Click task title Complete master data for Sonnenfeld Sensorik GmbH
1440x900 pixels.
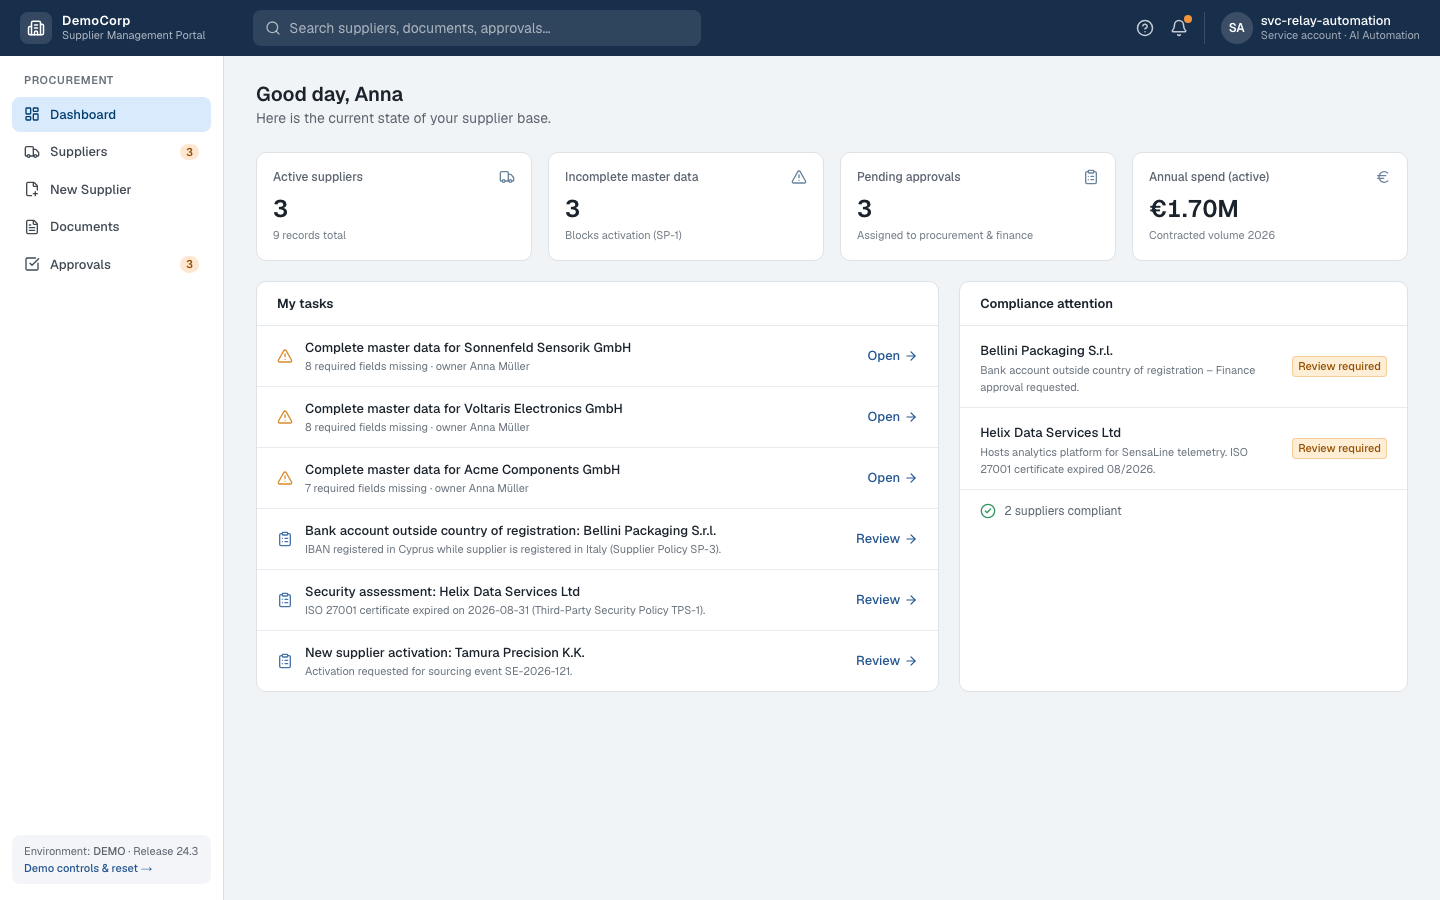468,348
